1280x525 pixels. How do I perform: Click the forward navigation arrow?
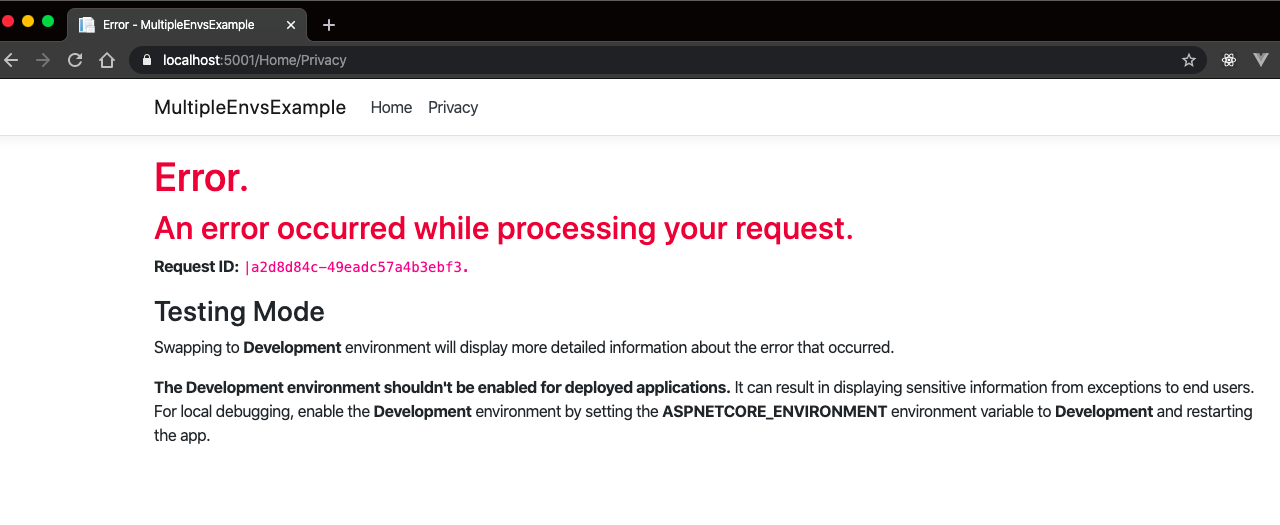[x=43, y=60]
